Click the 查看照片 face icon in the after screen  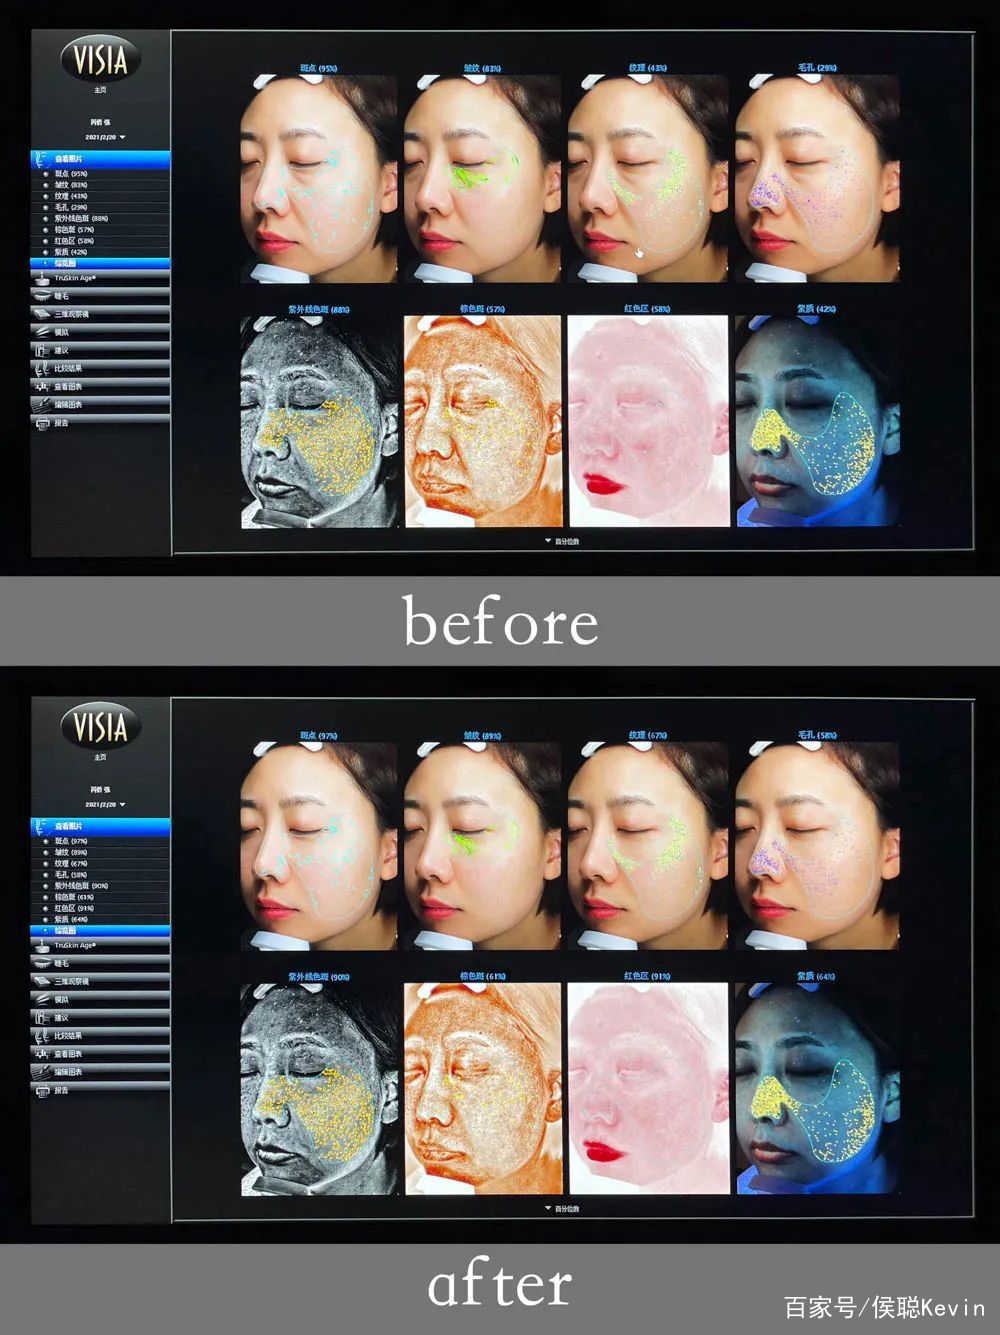(42, 826)
